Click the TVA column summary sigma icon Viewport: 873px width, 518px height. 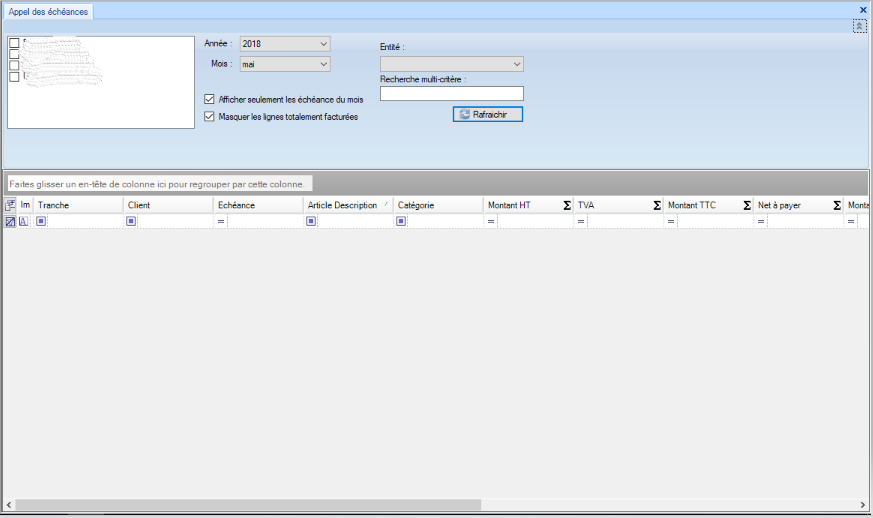[657, 205]
